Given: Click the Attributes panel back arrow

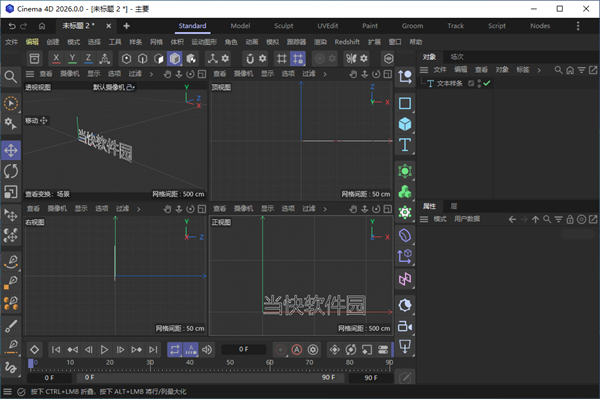Looking at the screenshot, I should [x=512, y=219].
